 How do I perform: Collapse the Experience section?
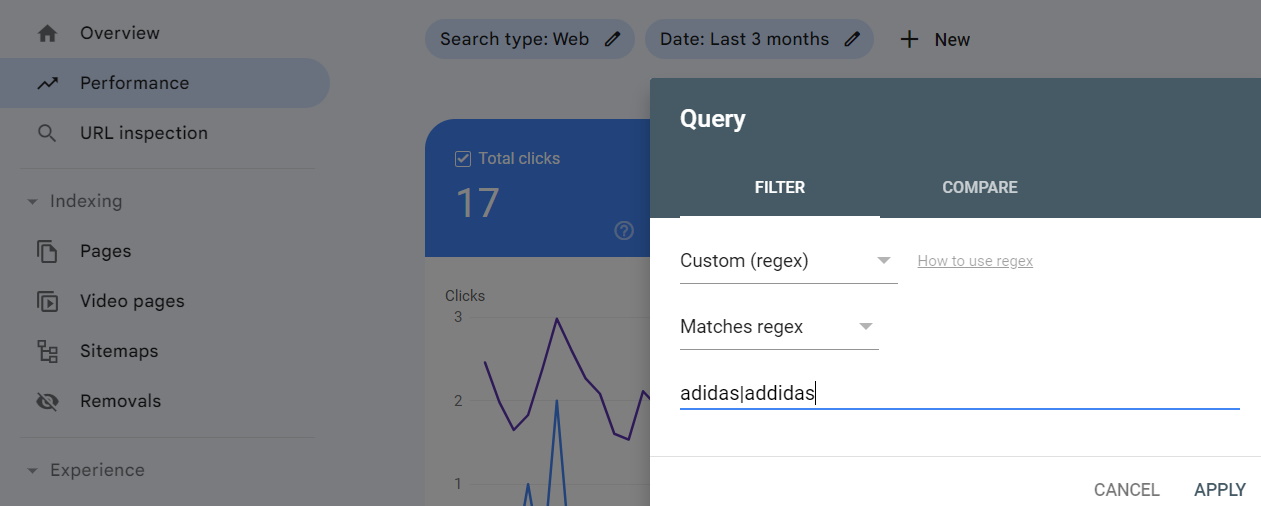click(32, 470)
